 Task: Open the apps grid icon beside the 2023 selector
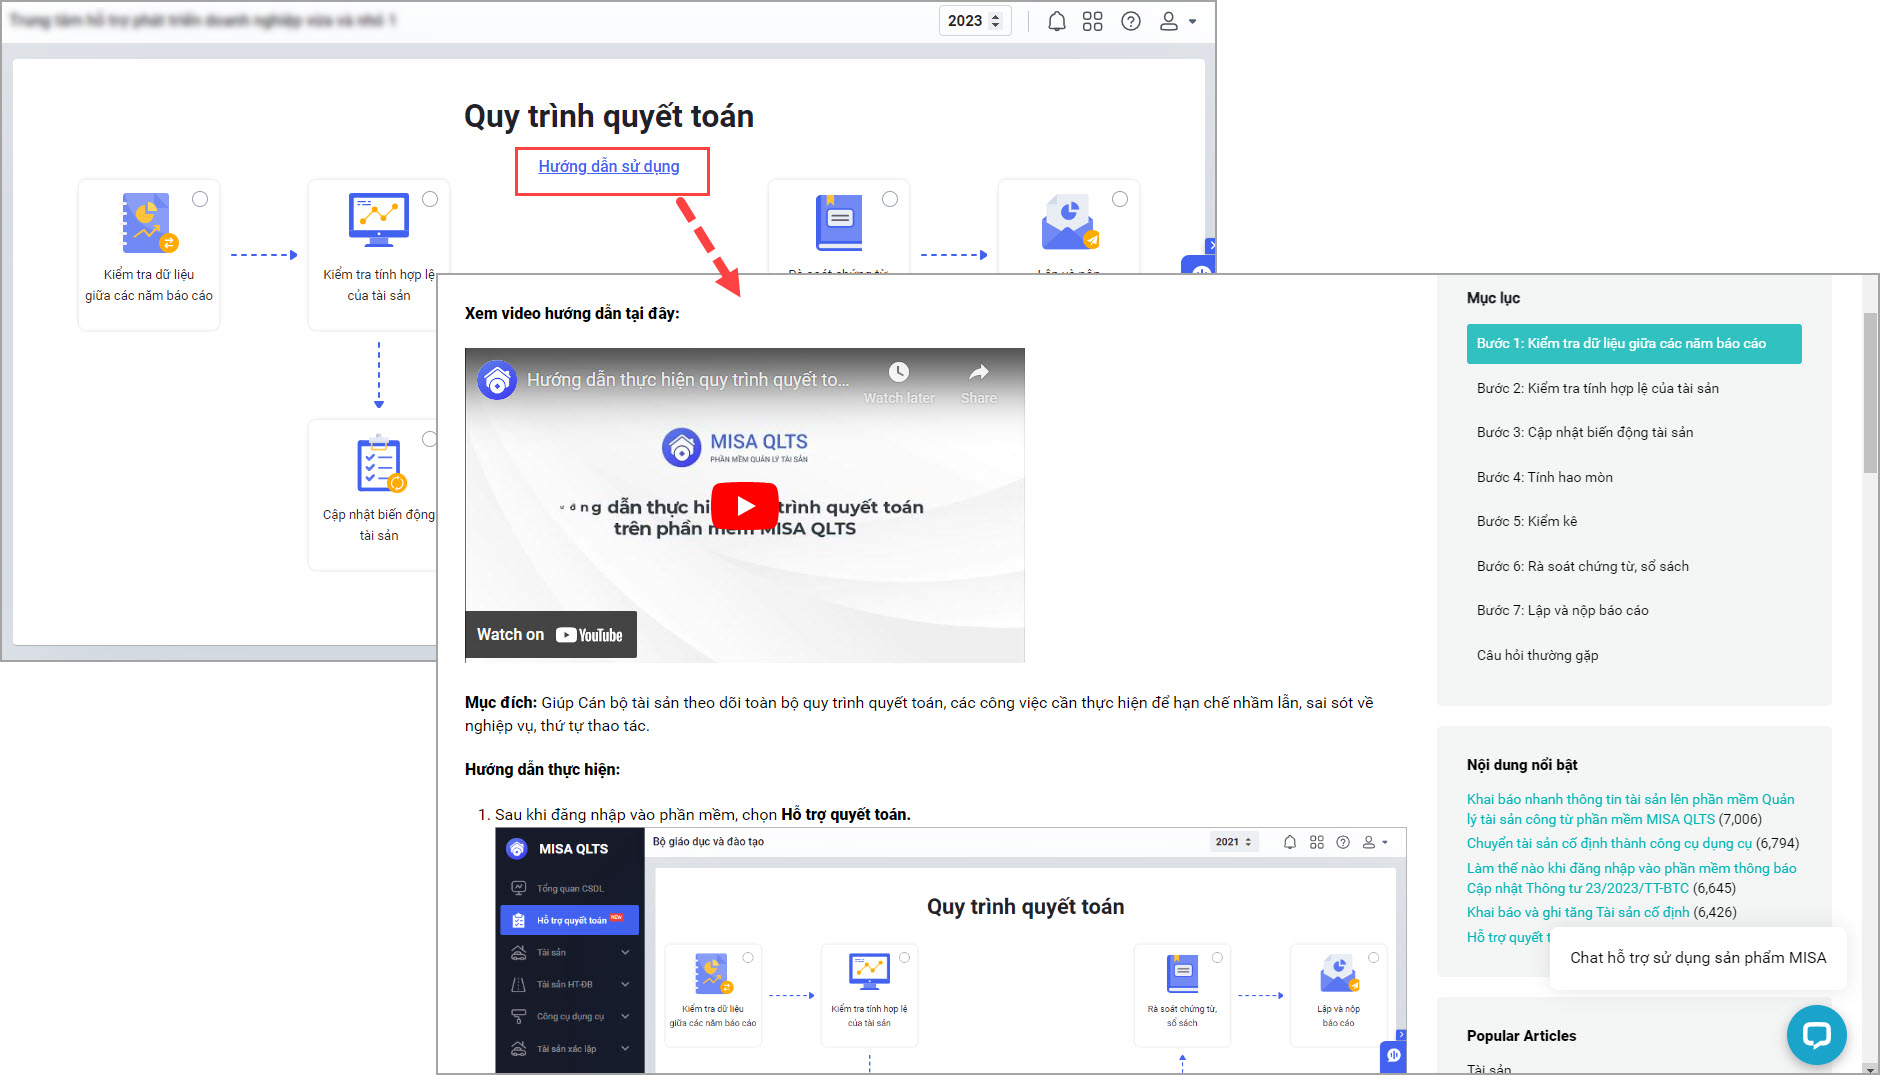tap(1092, 21)
